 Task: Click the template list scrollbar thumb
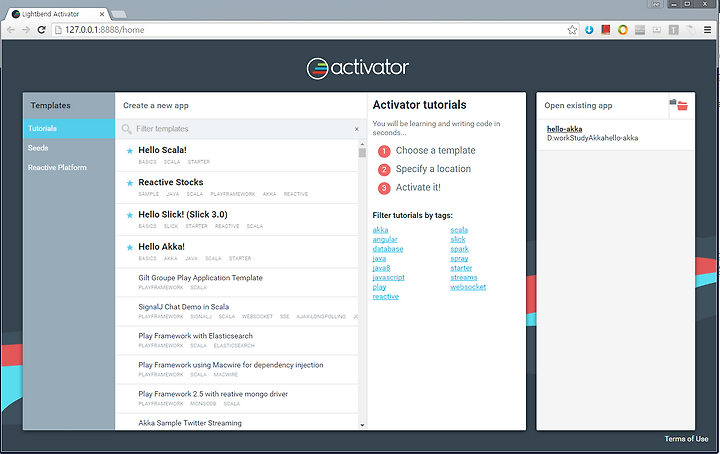click(362, 153)
